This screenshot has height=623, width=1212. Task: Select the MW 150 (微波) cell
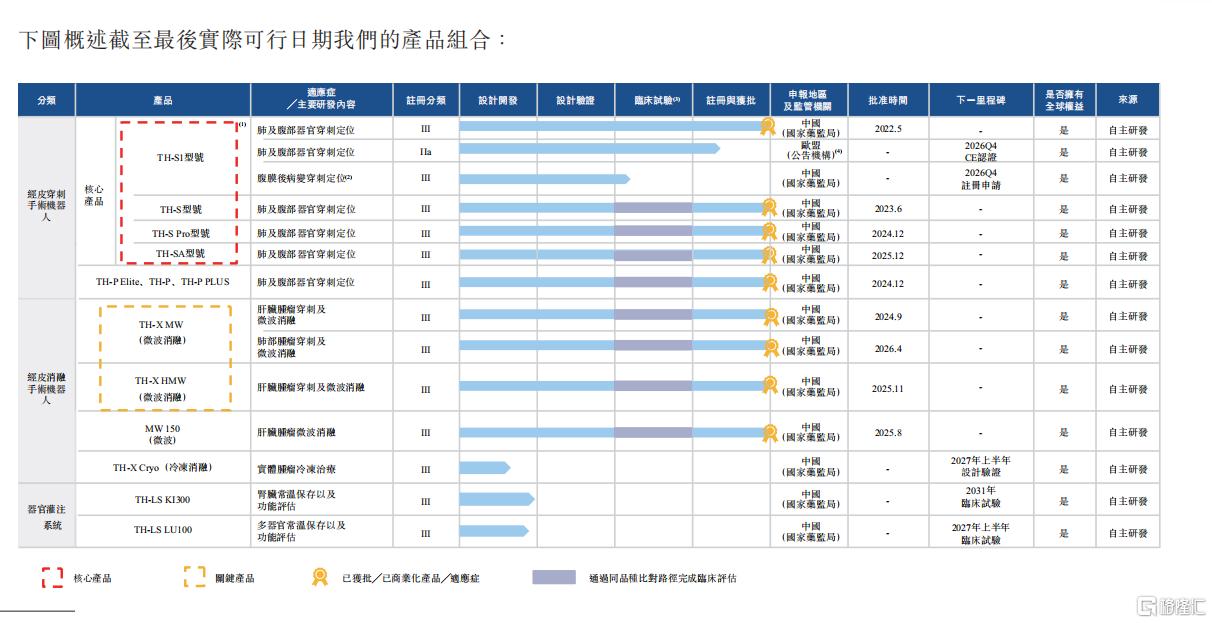[x=163, y=434]
